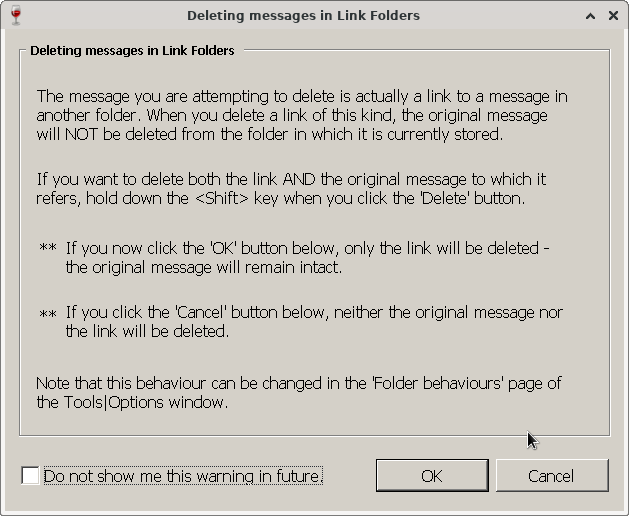Click the capitalized word 'AND' in the message
Screen dimensions: 629x516
click(300, 179)
